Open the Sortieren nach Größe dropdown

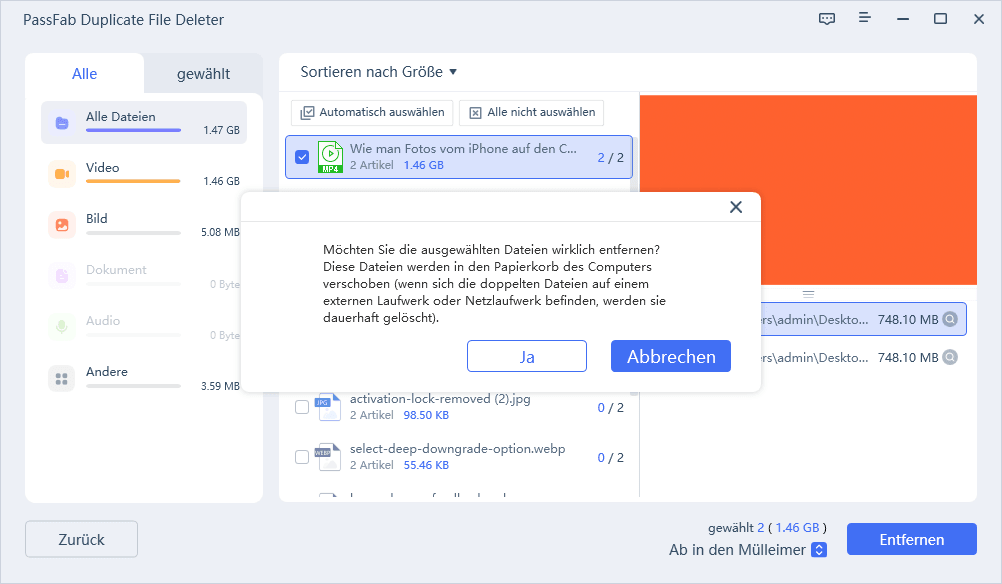[x=379, y=72]
